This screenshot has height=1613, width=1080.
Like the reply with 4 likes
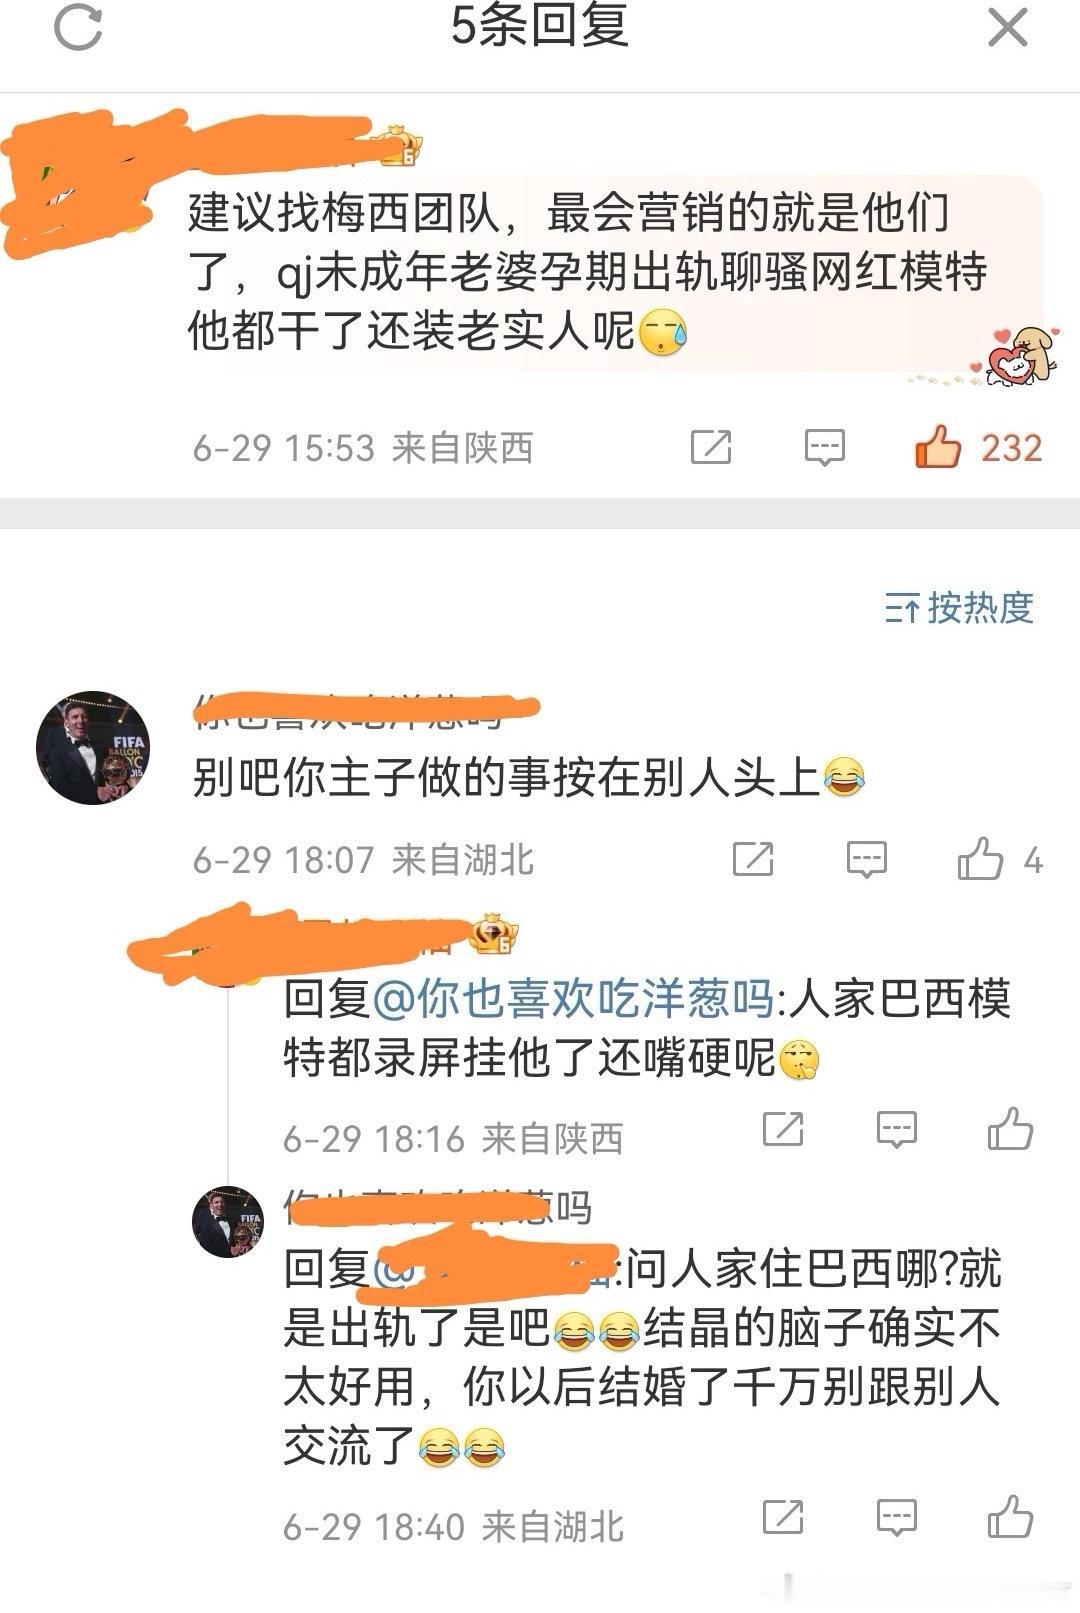click(999, 859)
